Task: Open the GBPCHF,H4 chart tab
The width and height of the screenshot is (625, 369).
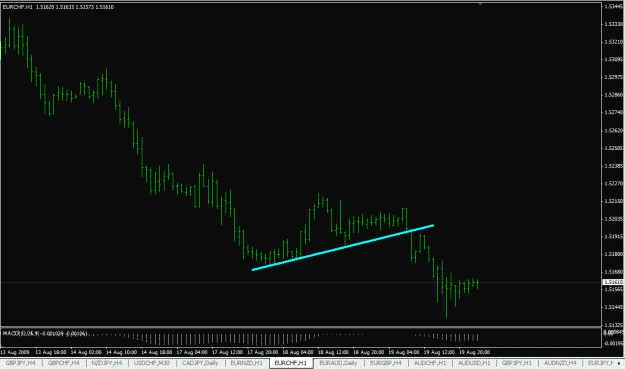Action: (63, 363)
